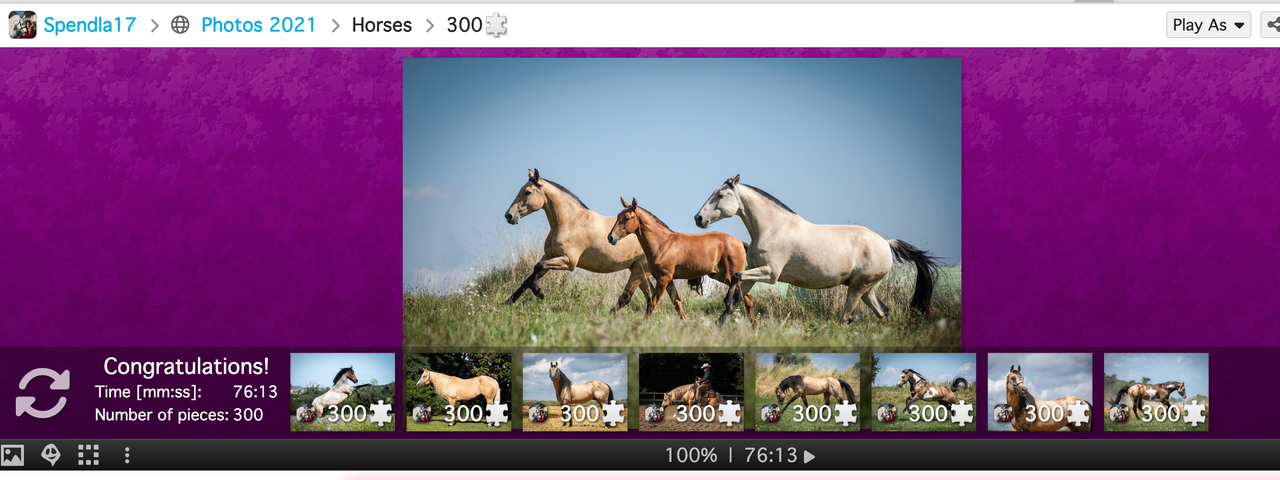The image size is (1280, 480).
Task: Open the rearing white horse puzzle thumbnail
Action: [x=343, y=392]
